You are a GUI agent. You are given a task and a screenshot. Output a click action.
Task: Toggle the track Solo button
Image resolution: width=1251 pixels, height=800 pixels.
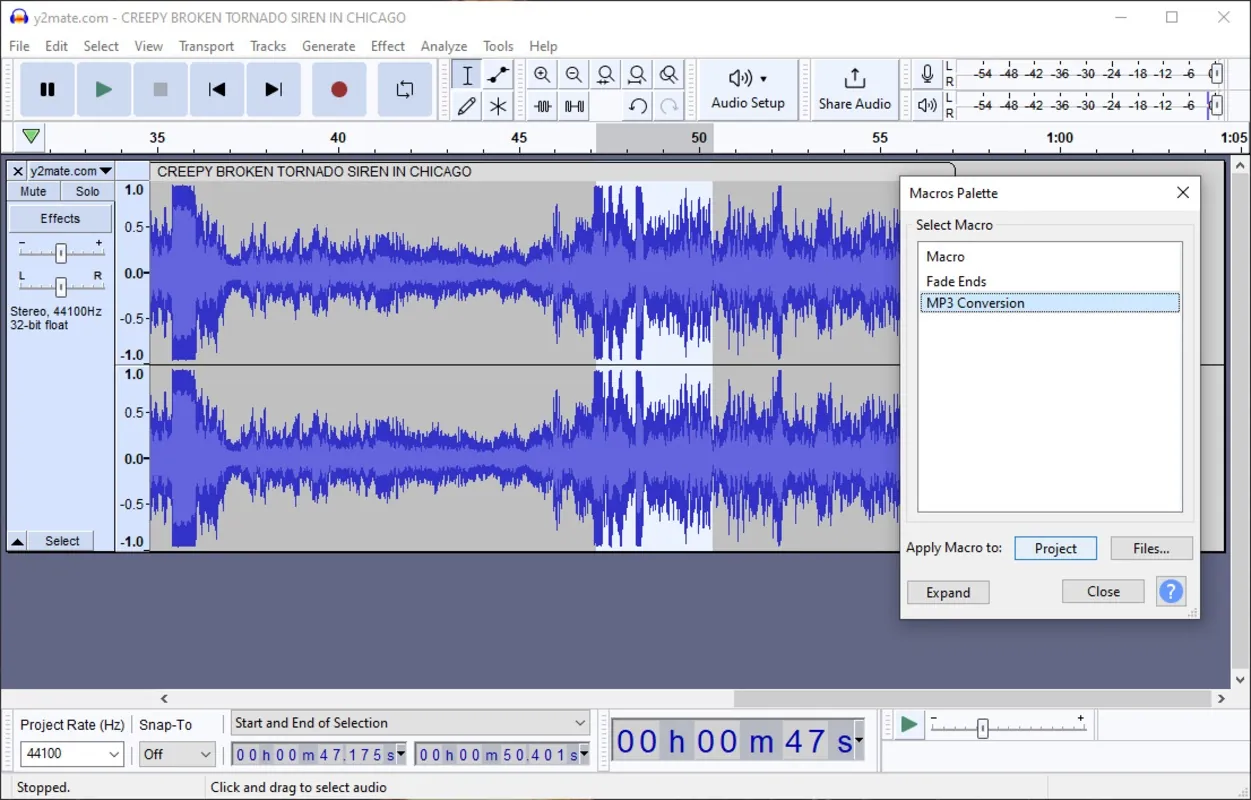[87, 191]
